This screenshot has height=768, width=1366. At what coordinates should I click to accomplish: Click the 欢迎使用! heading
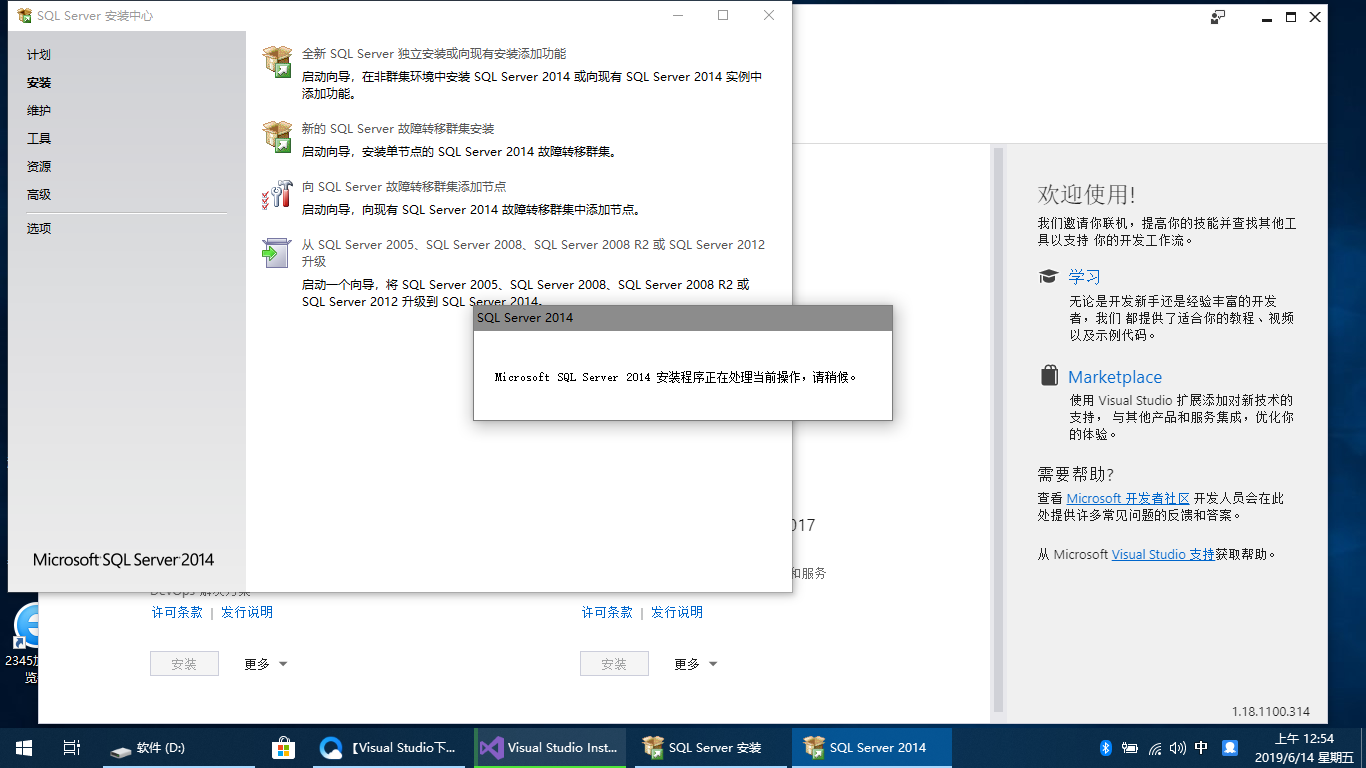(x=1086, y=194)
